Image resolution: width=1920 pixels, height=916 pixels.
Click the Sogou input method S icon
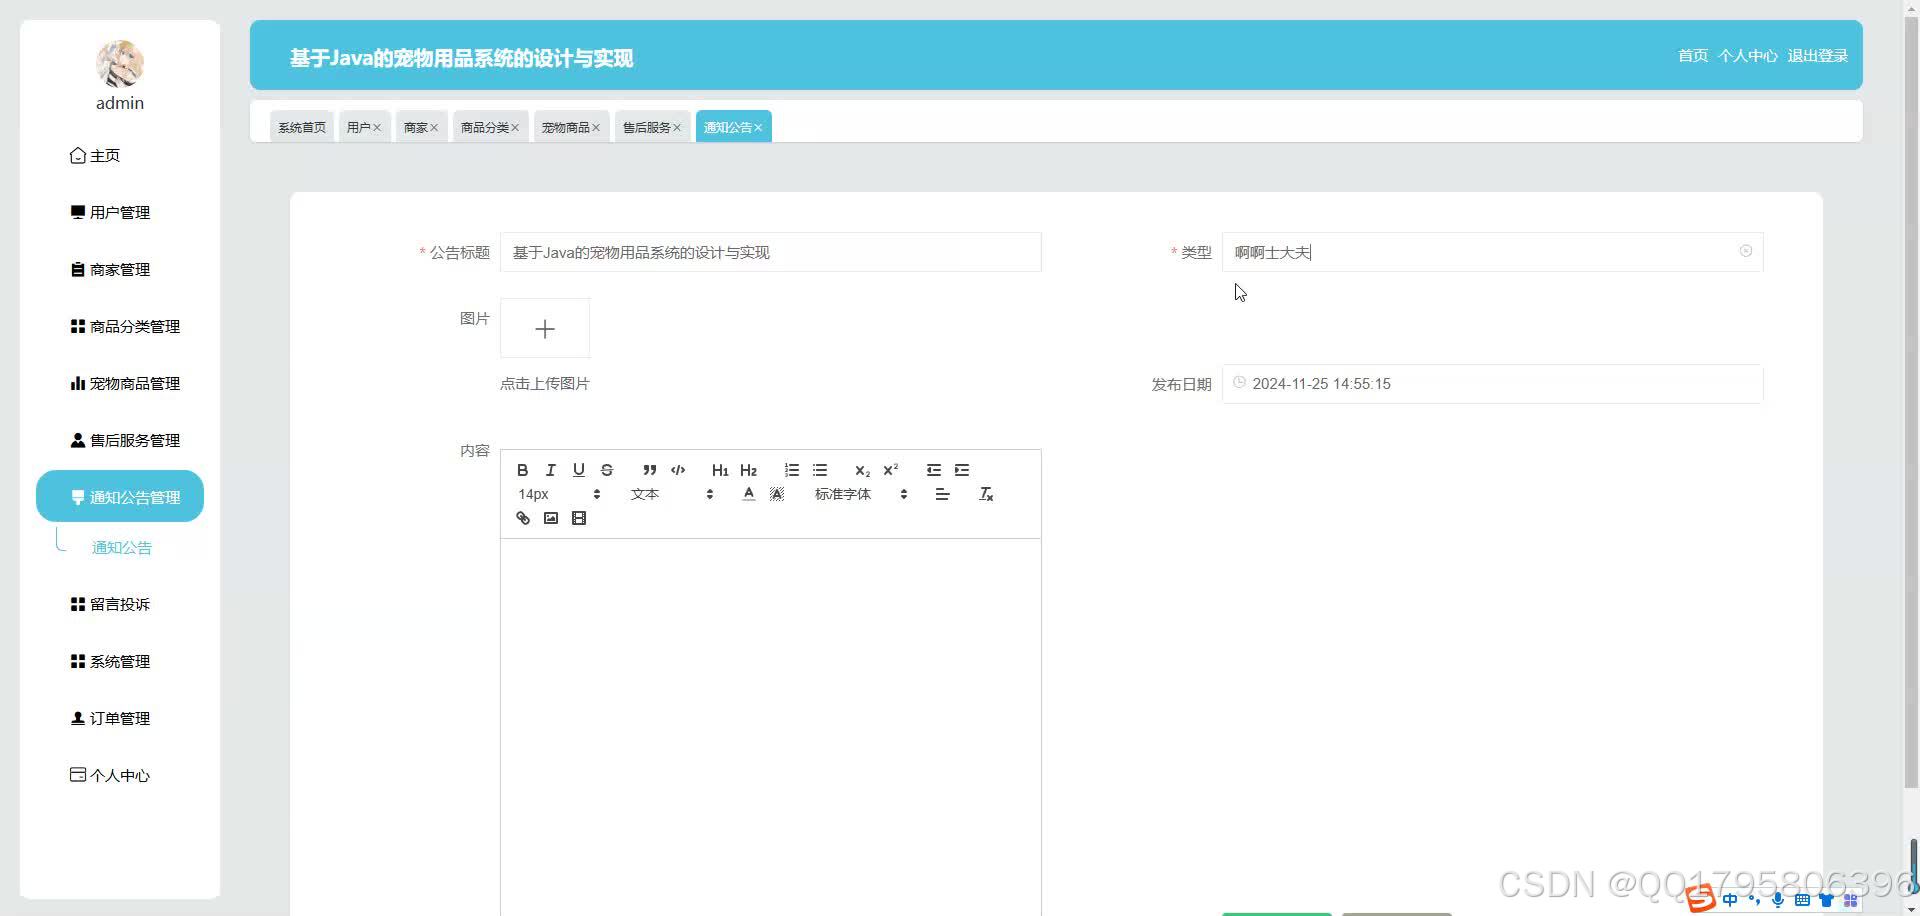pyautogui.click(x=1701, y=898)
